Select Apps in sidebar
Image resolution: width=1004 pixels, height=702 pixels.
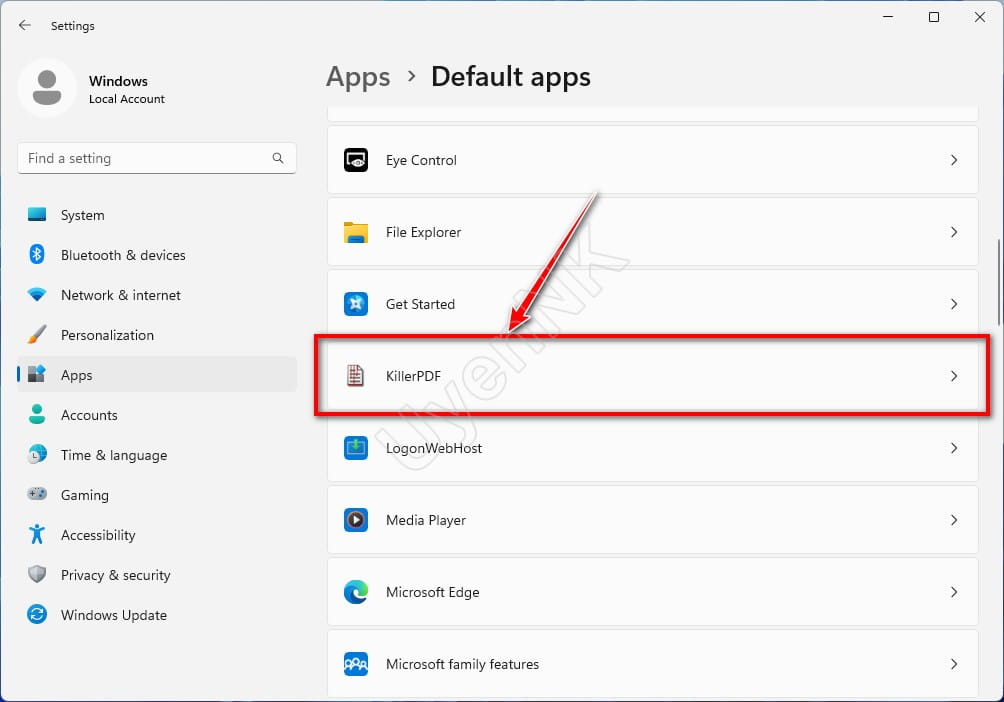157,374
